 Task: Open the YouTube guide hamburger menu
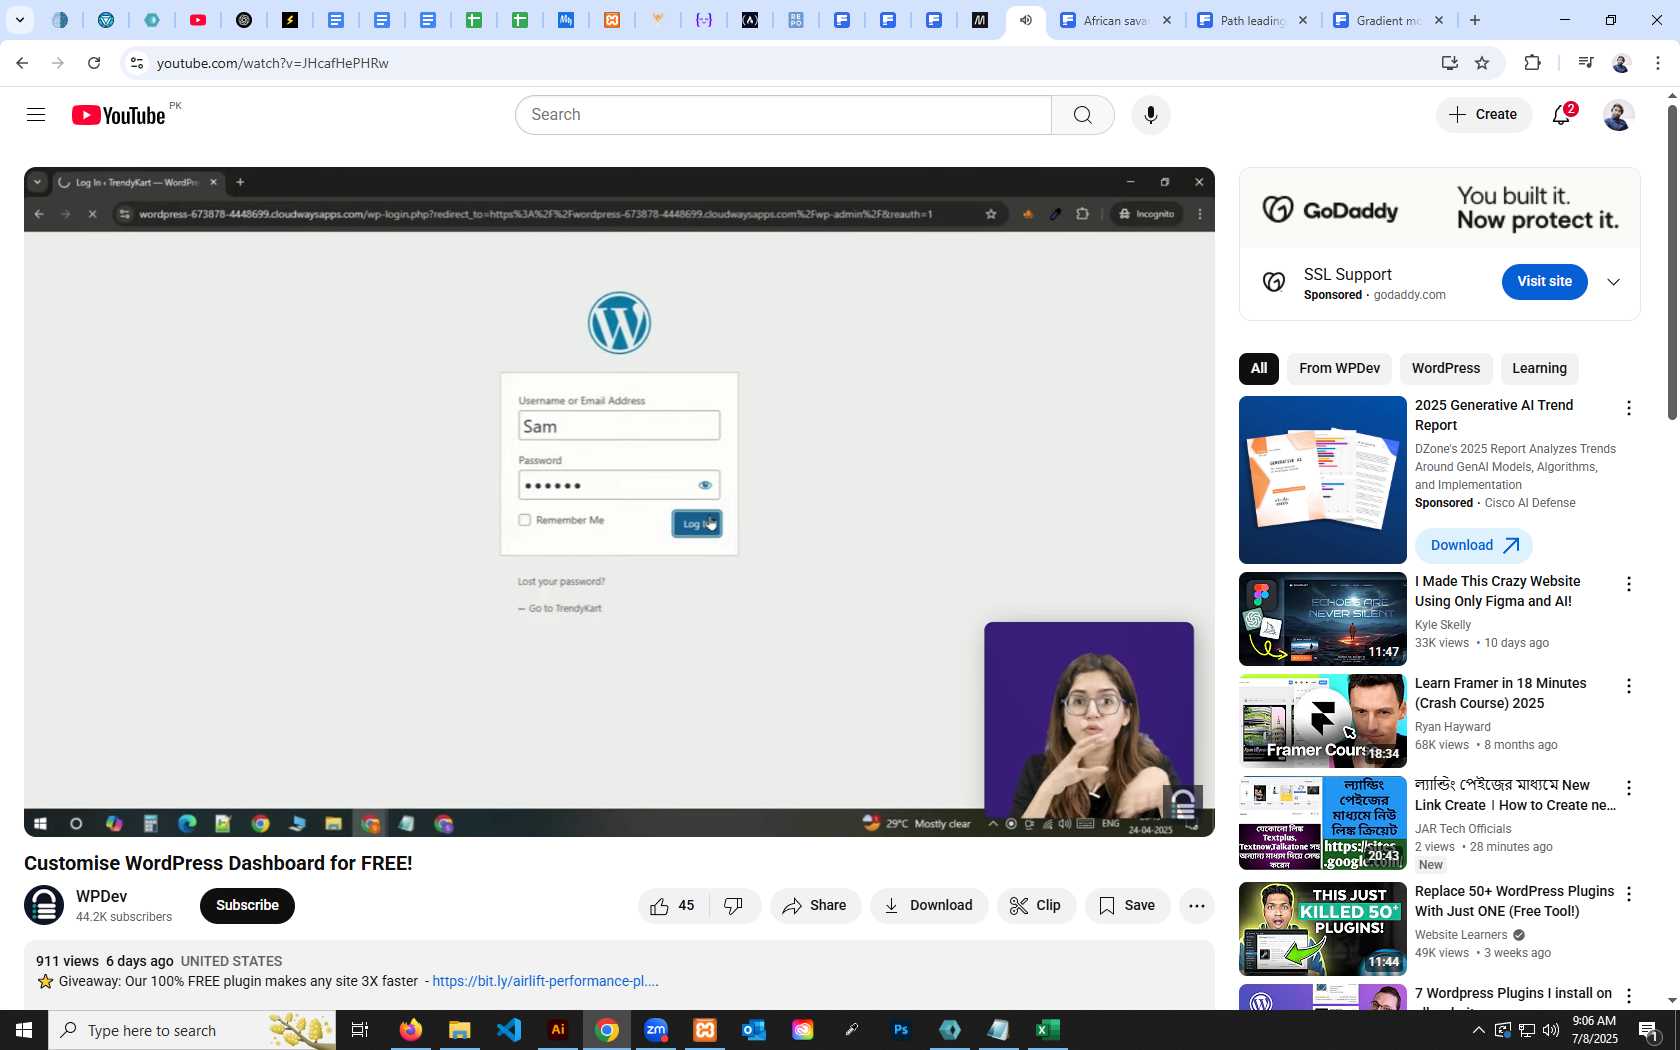pyautogui.click(x=36, y=115)
